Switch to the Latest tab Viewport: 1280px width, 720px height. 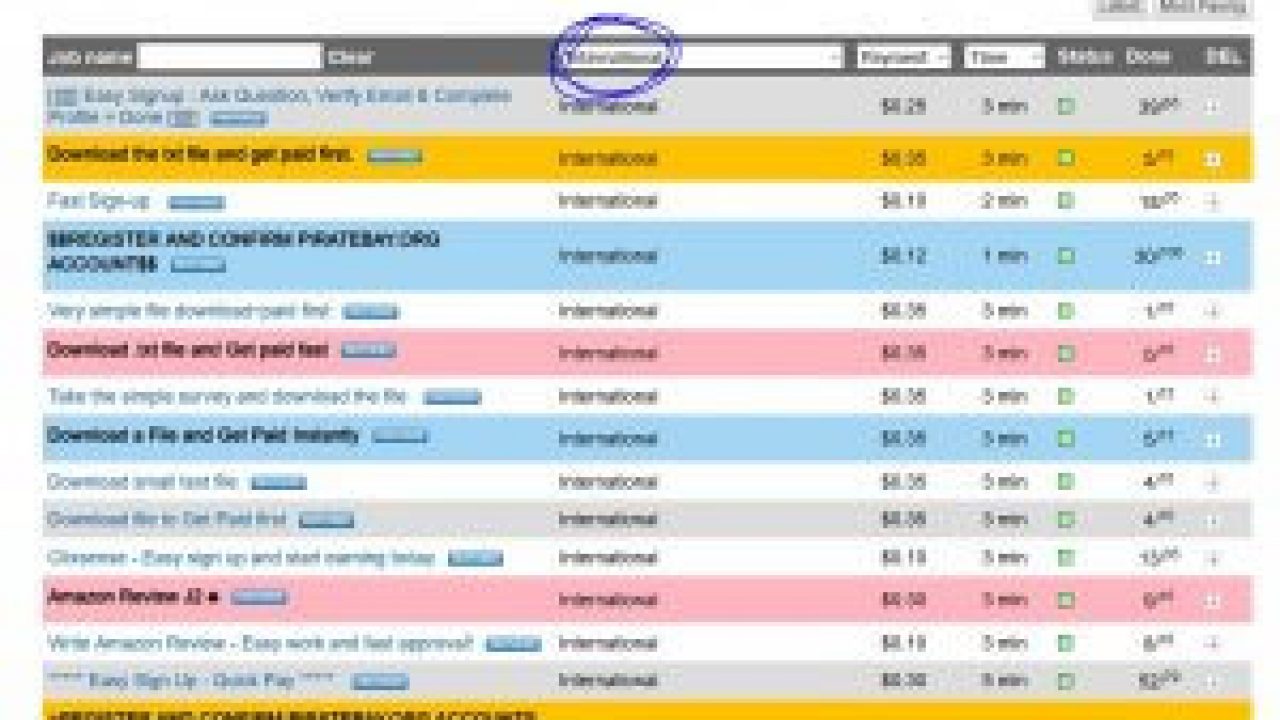click(x=1119, y=7)
